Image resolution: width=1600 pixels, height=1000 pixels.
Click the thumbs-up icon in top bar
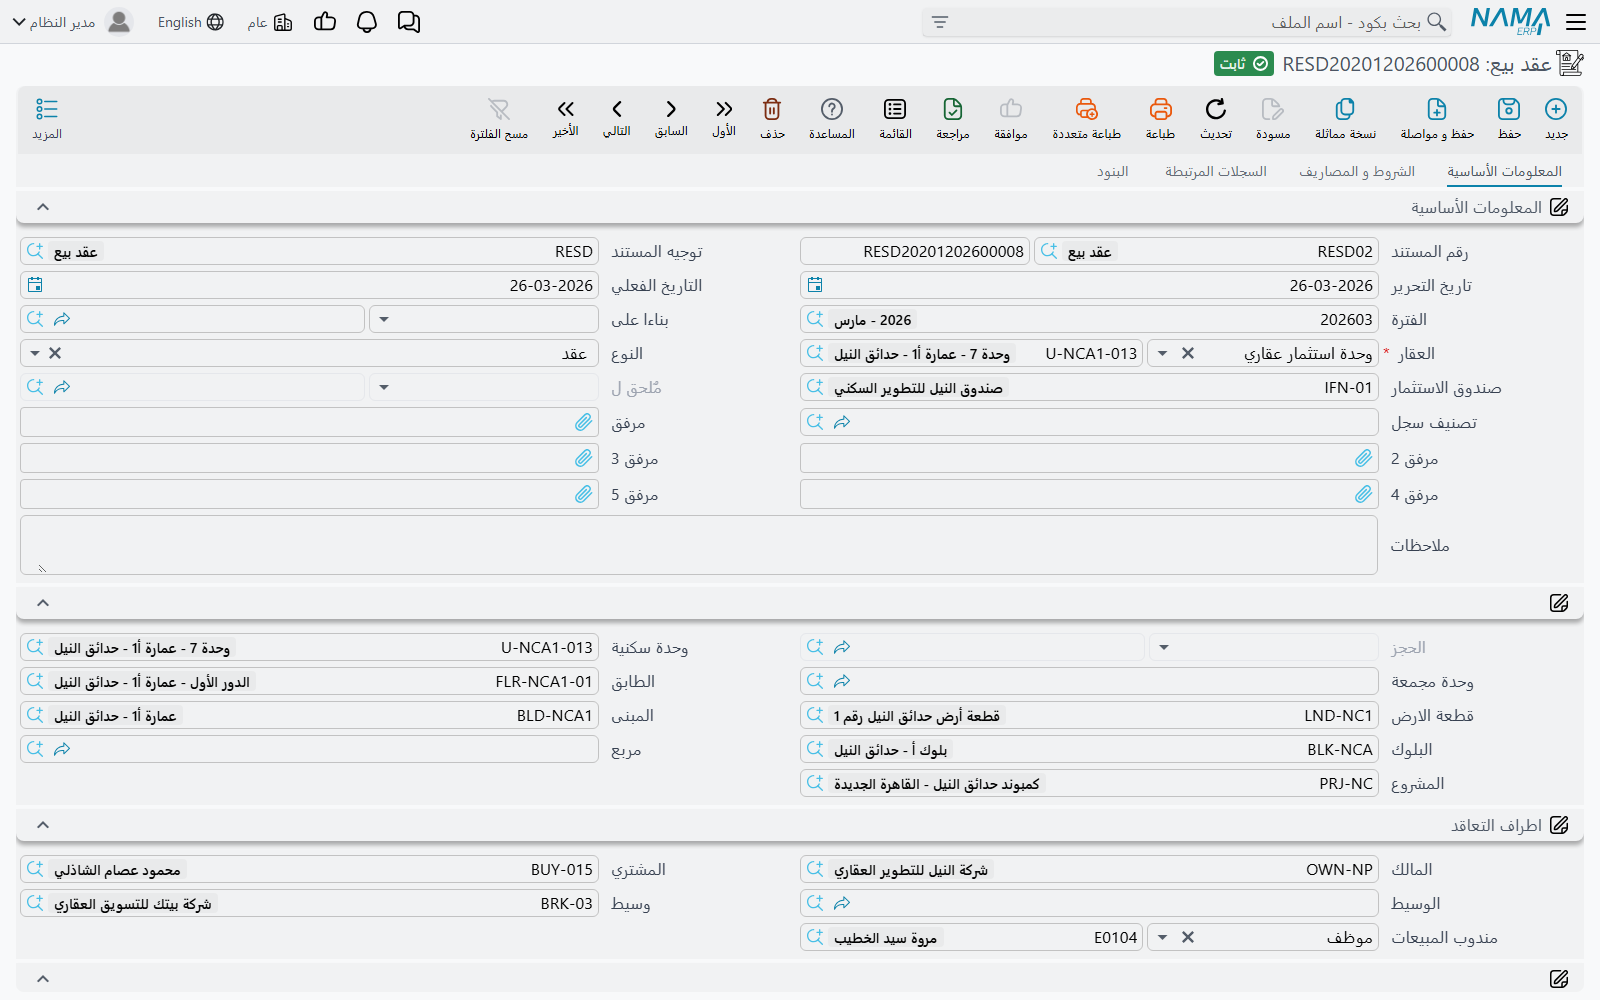click(x=325, y=22)
